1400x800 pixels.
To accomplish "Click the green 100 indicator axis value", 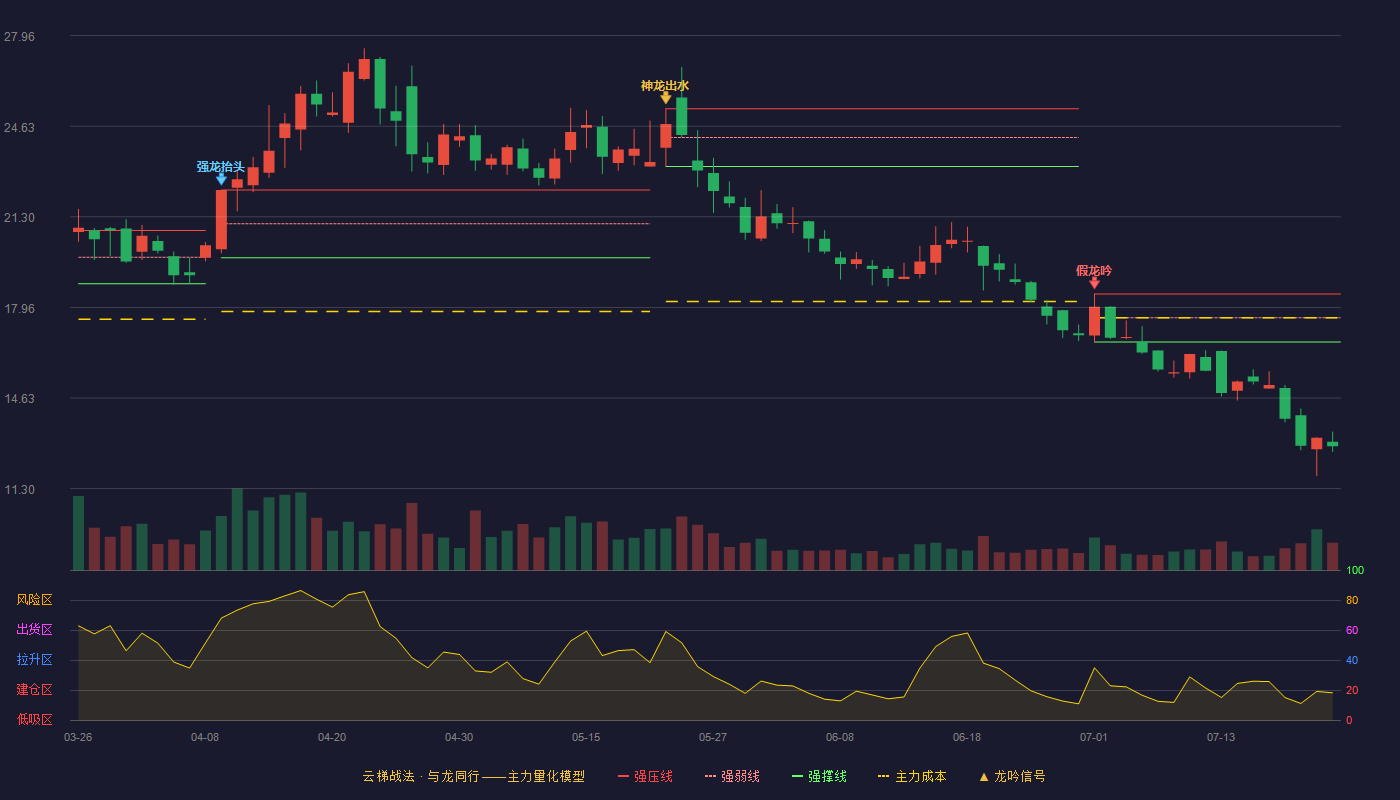I will [1355, 571].
